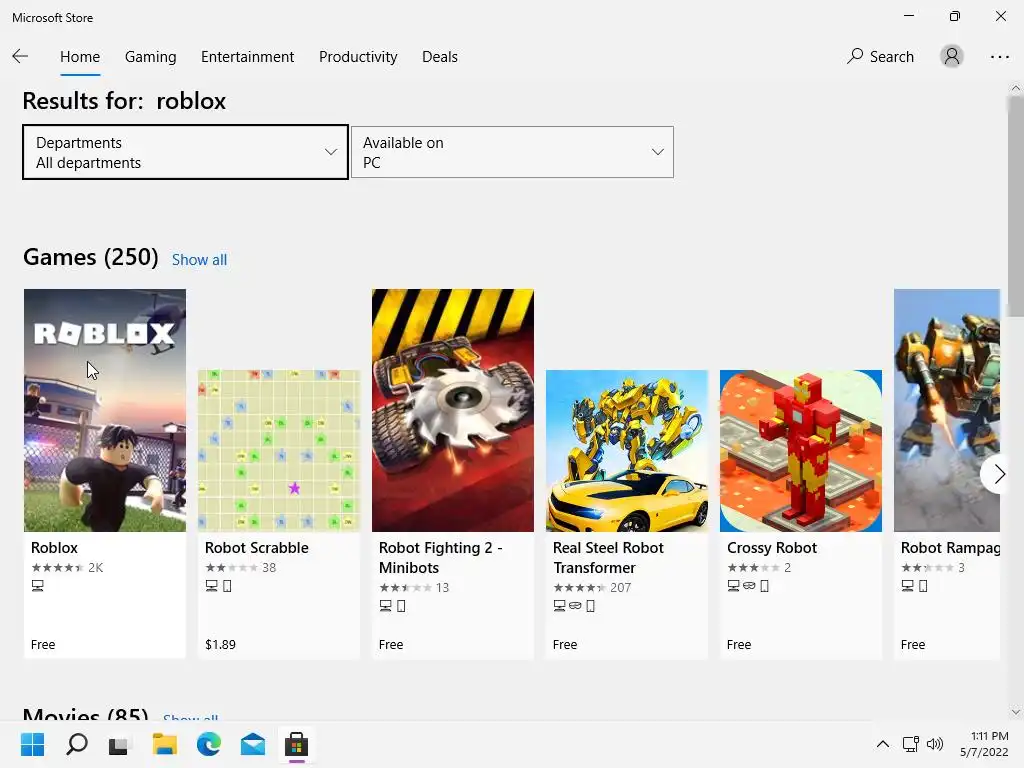This screenshot has width=1024, height=768.
Task: Expand the Departments dropdown
Action: pyautogui.click(x=185, y=152)
